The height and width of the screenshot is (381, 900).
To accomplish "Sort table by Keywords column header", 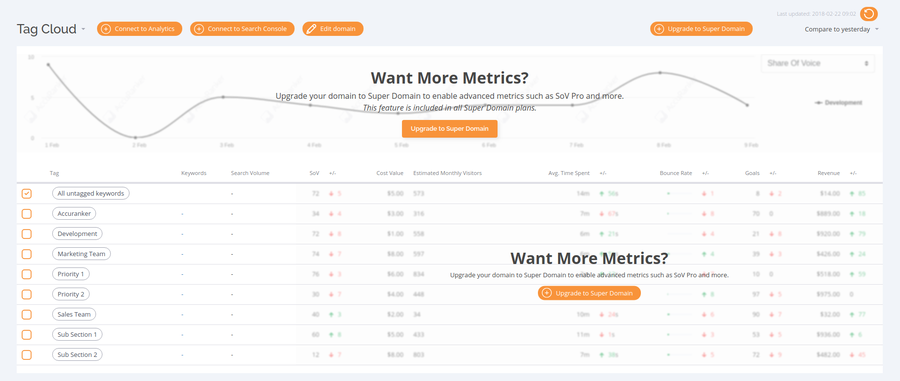I will tap(193, 173).
